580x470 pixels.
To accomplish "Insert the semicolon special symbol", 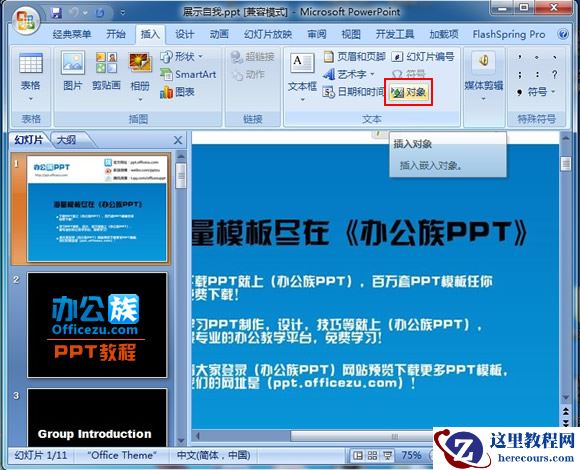I will (520, 74).
